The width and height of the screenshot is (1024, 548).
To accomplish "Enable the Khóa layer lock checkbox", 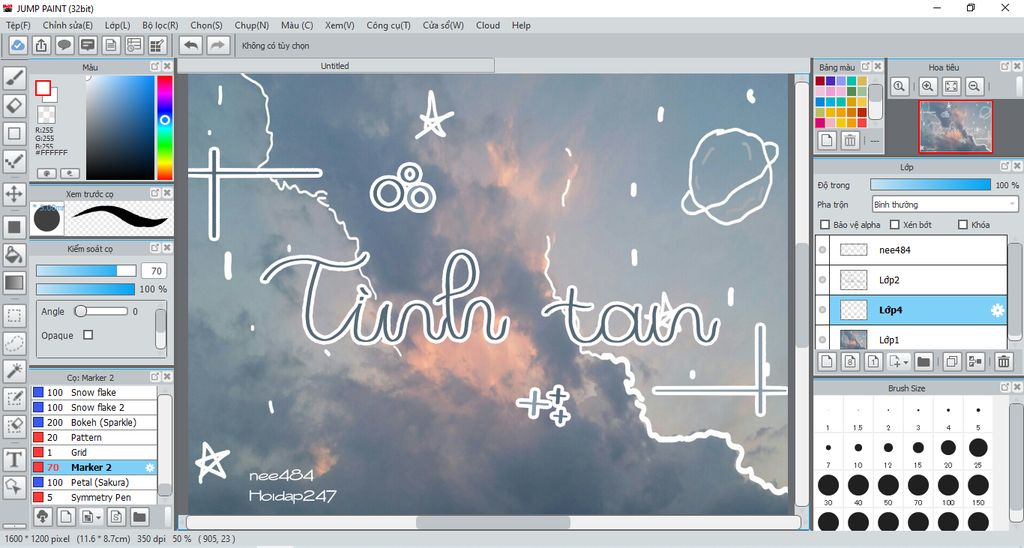I will (x=963, y=225).
